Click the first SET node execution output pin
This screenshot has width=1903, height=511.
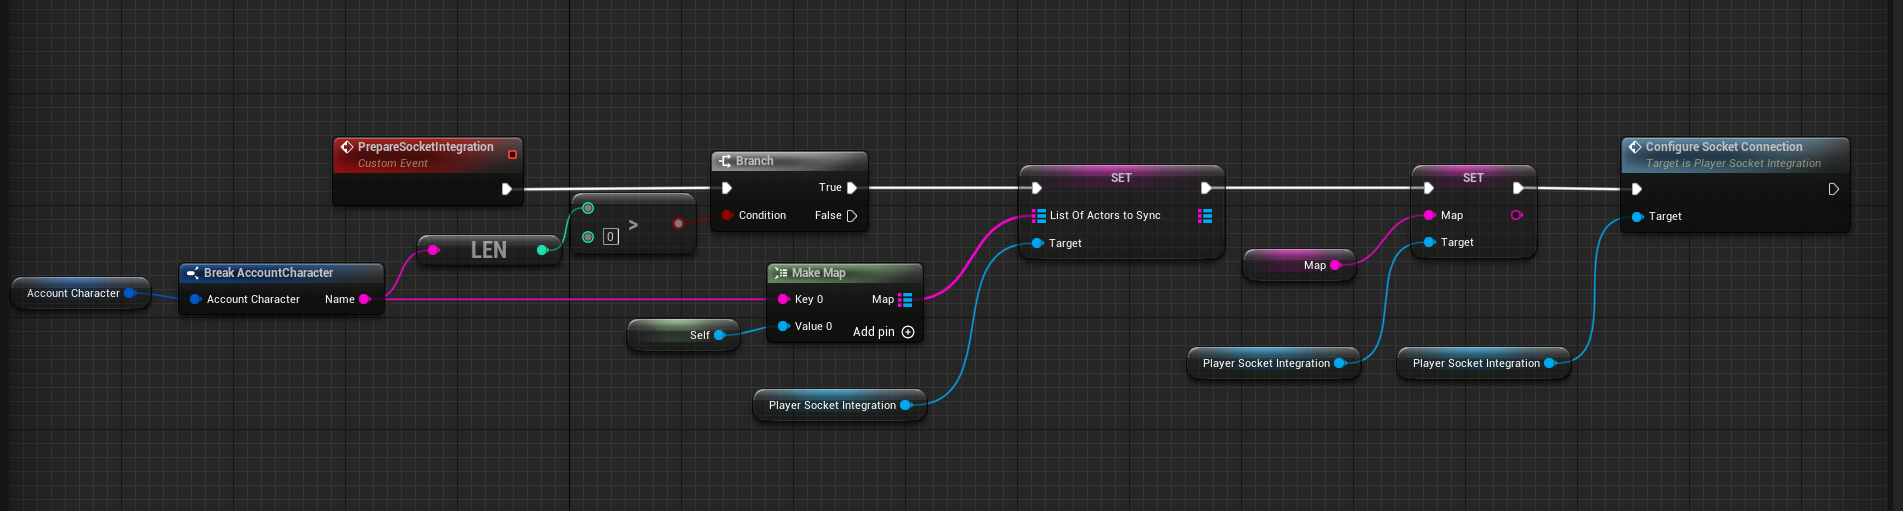pos(1206,187)
